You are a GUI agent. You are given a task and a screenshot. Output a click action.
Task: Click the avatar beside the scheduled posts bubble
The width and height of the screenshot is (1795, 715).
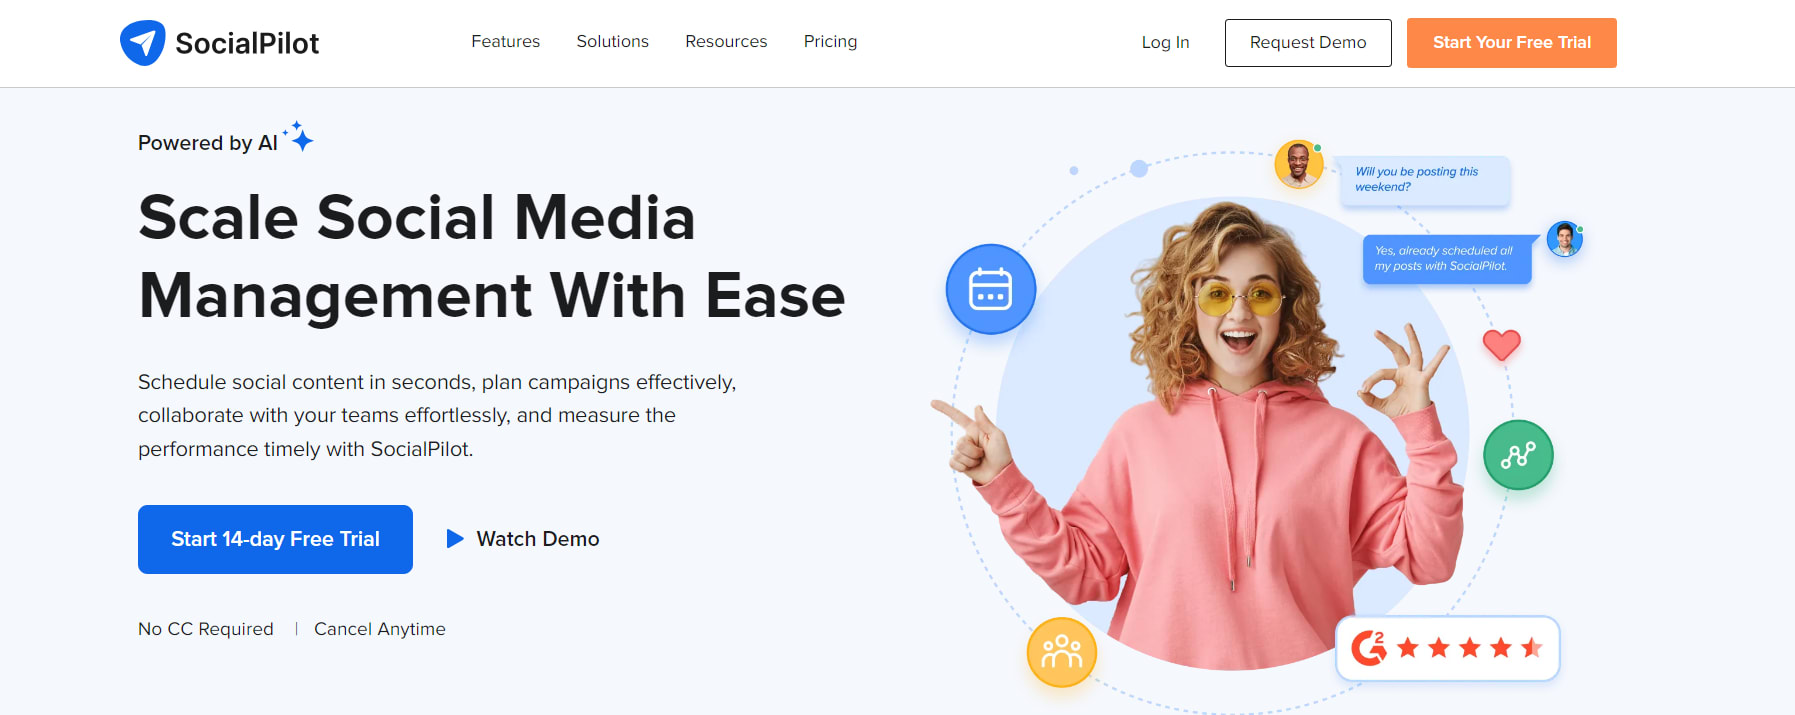click(x=1564, y=239)
